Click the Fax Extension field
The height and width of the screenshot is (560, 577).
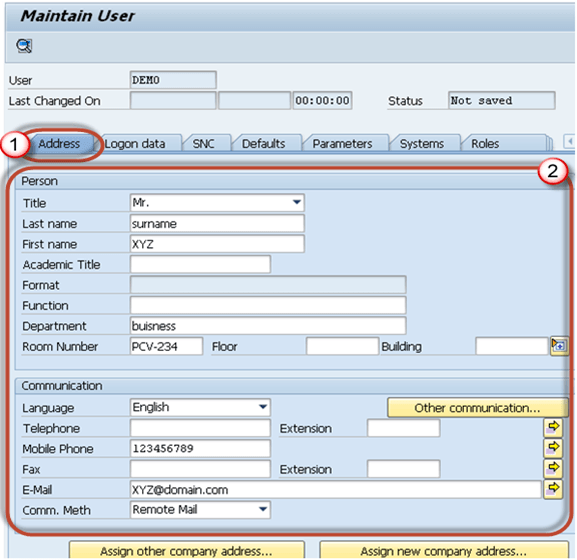[x=403, y=469]
